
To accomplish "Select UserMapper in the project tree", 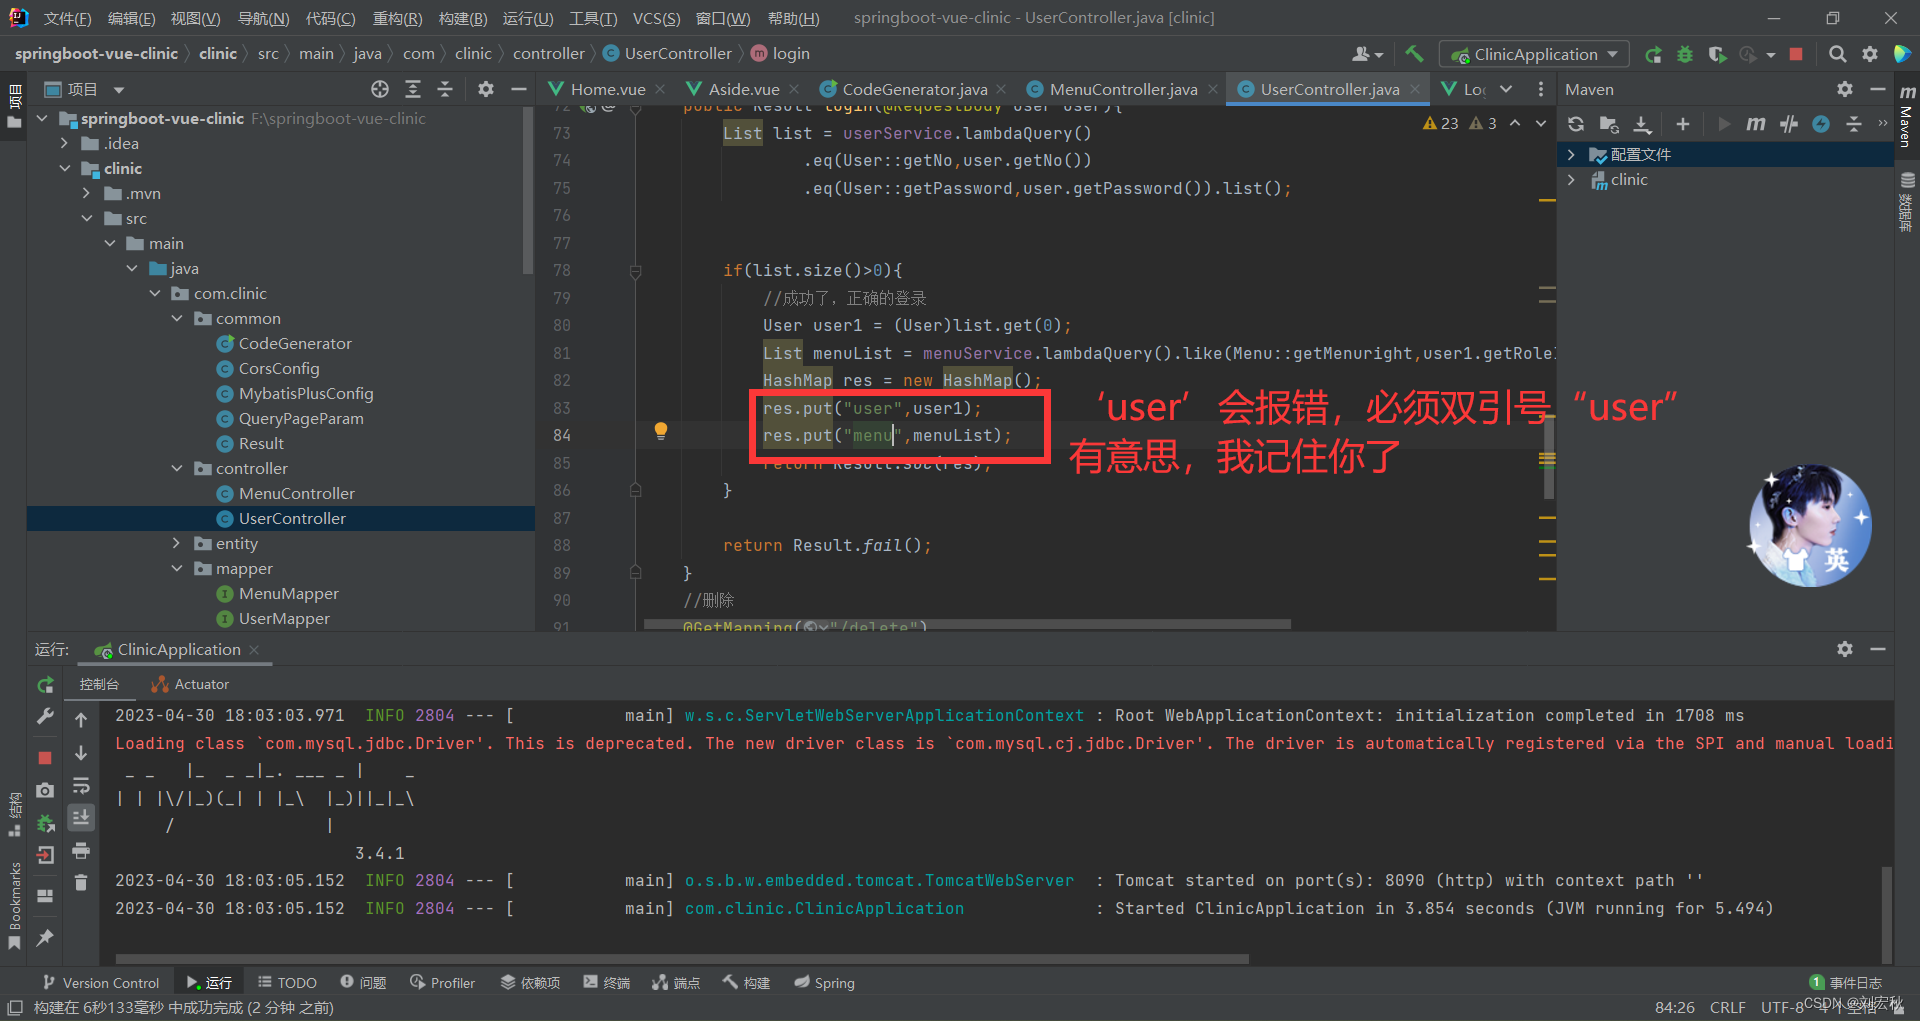I will pos(285,618).
